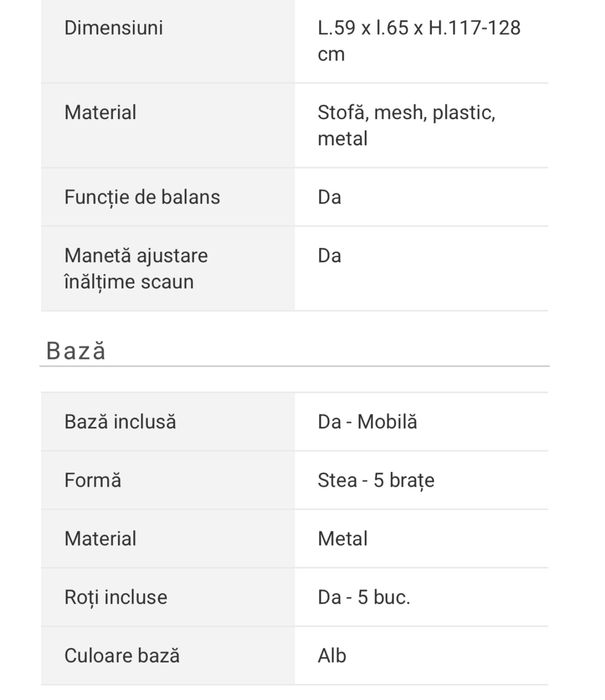Click the Material label in the Bază section
The height and width of the screenshot is (700, 605).
pos(100,539)
